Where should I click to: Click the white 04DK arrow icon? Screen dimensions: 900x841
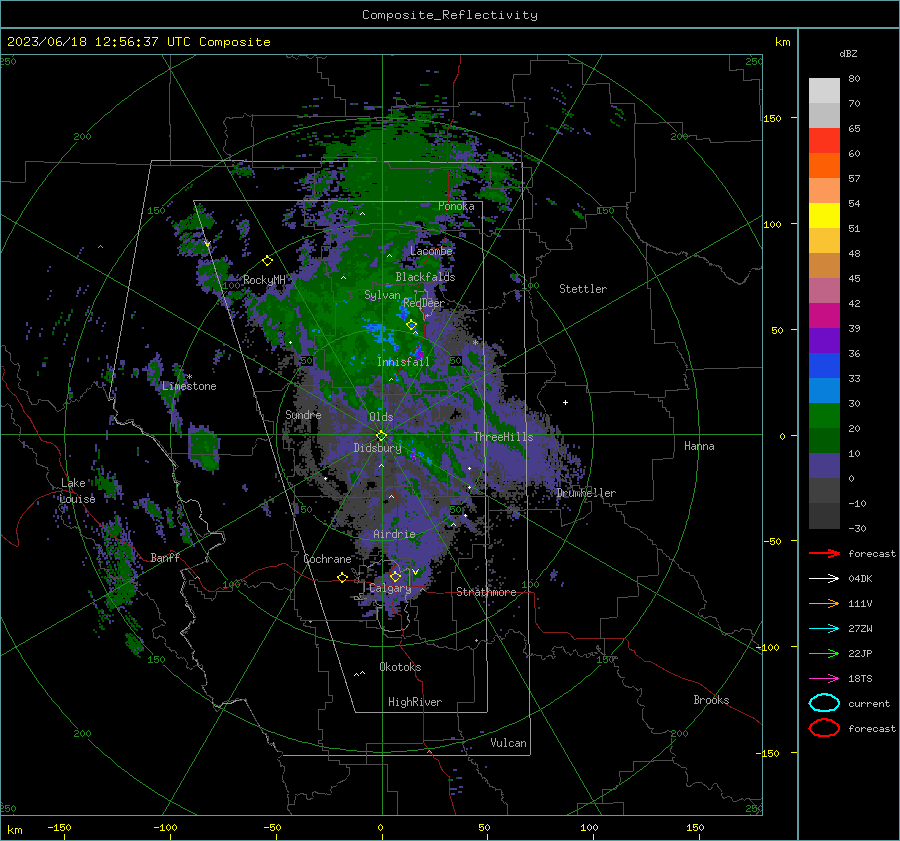(x=824, y=578)
